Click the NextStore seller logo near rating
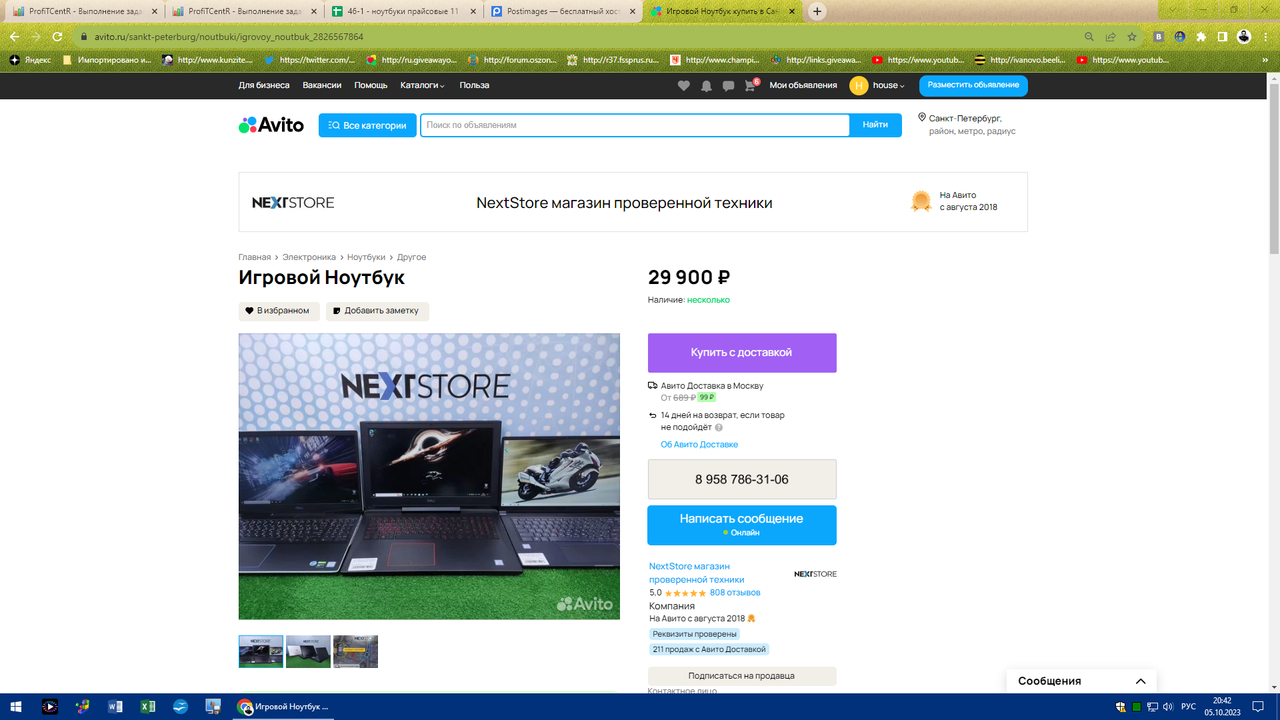The height and width of the screenshot is (720, 1280). click(x=815, y=574)
